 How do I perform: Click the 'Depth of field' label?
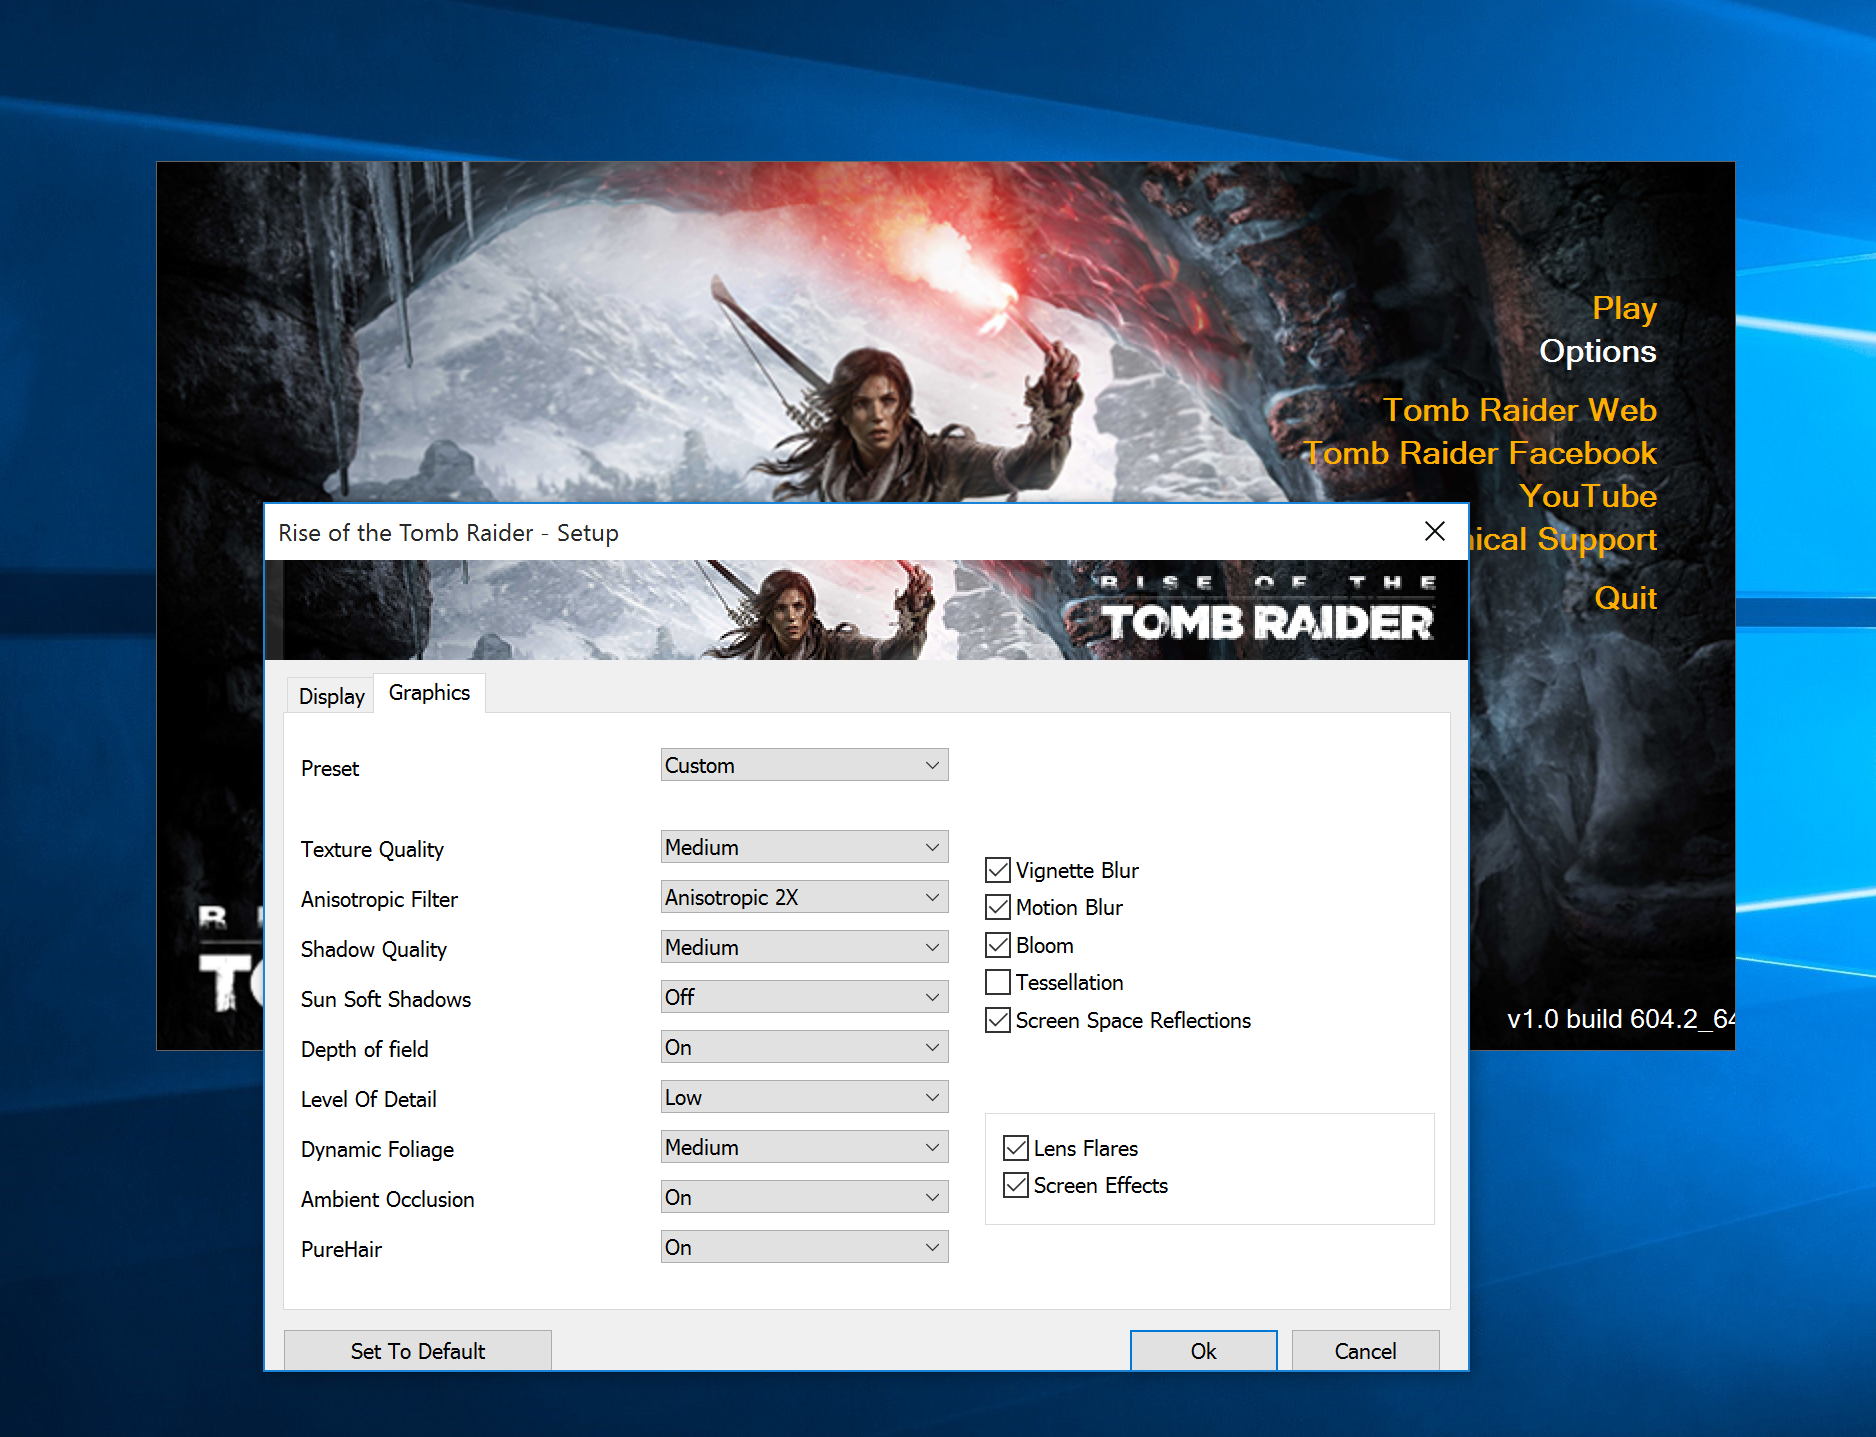364,1049
